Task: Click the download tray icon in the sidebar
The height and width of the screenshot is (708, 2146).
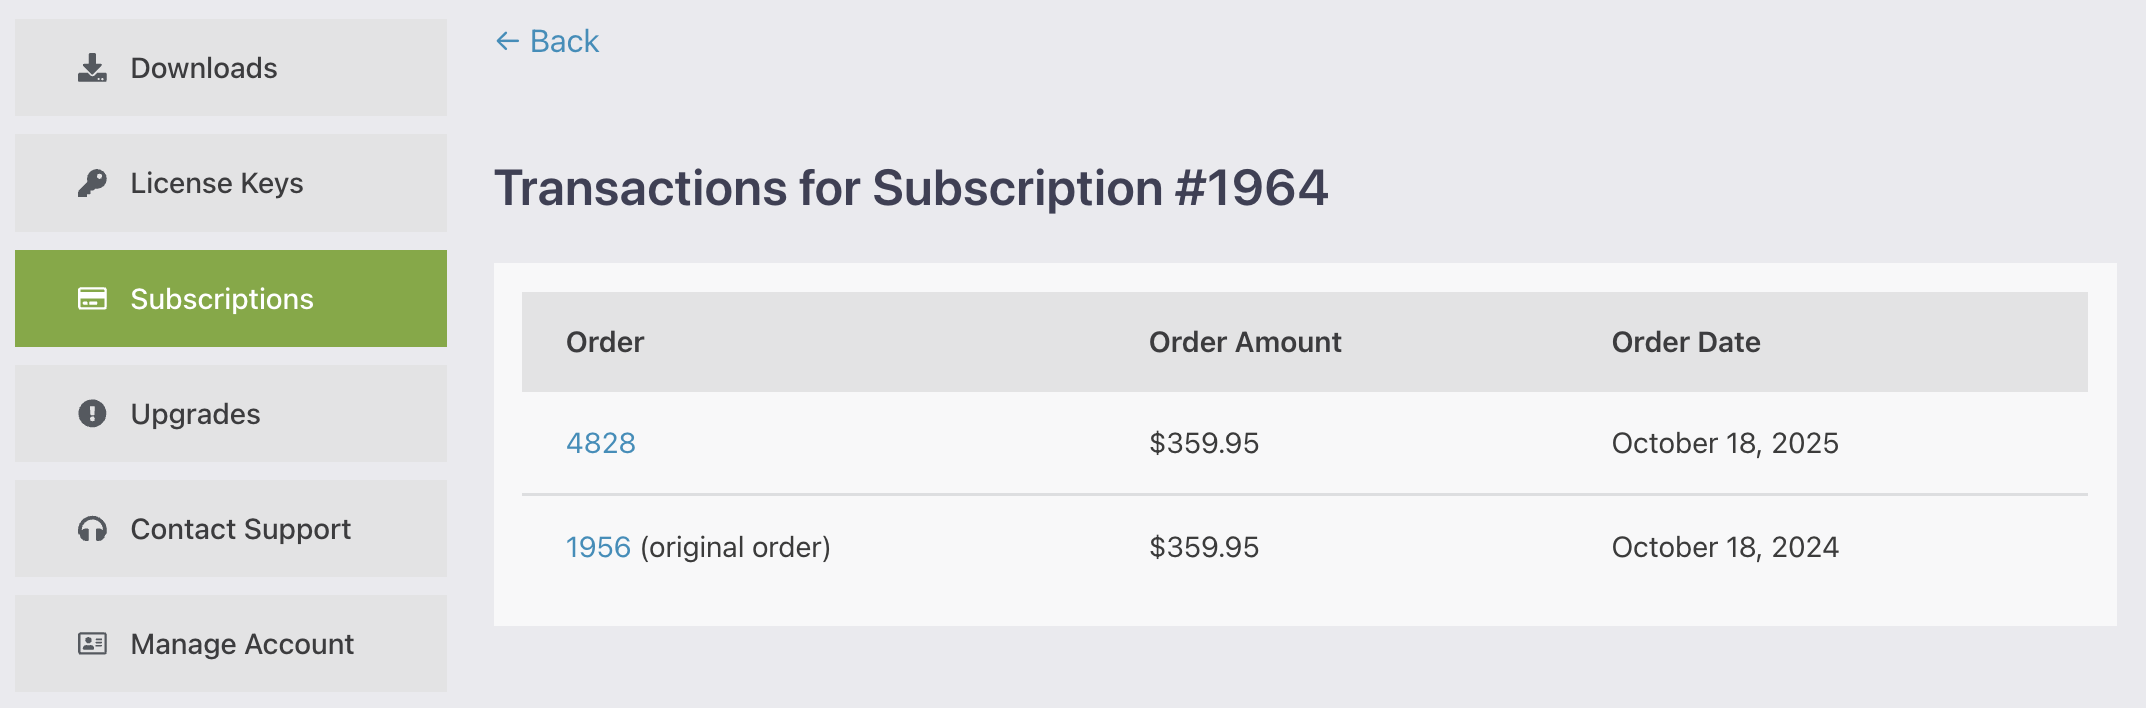Action: click(x=92, y=68)
